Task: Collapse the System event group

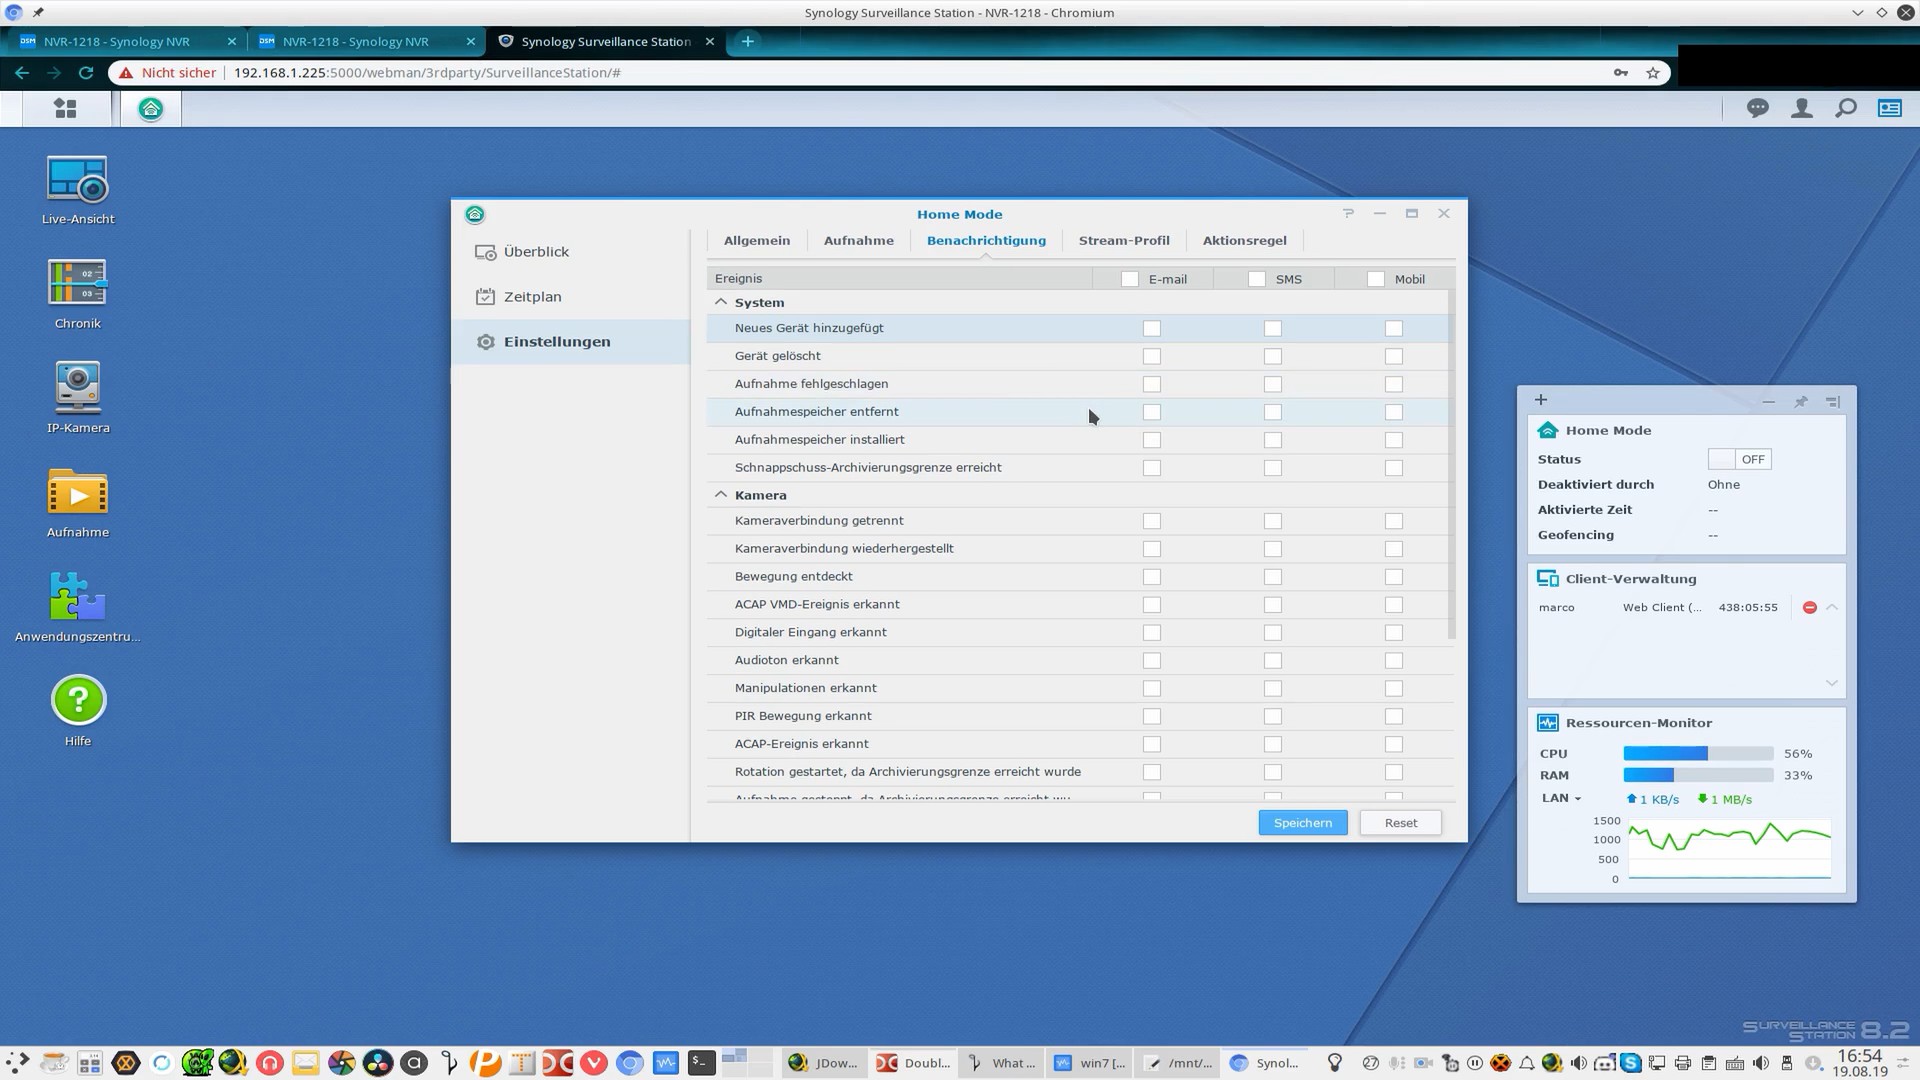Action: tap(721, 302)
